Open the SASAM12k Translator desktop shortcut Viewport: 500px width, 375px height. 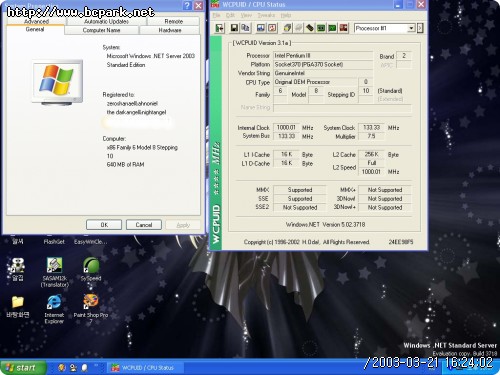tap(54, 272)
